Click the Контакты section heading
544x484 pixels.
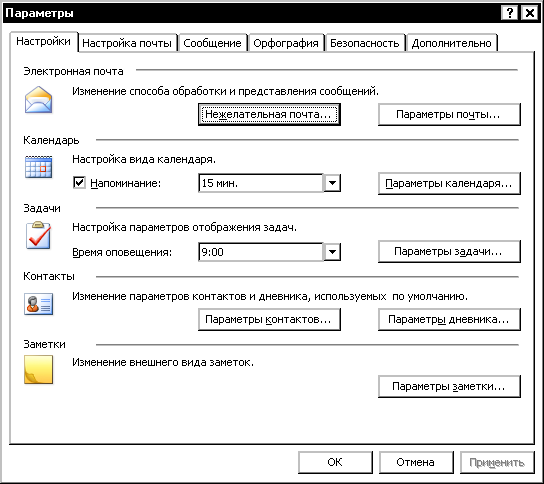point(49,276)
